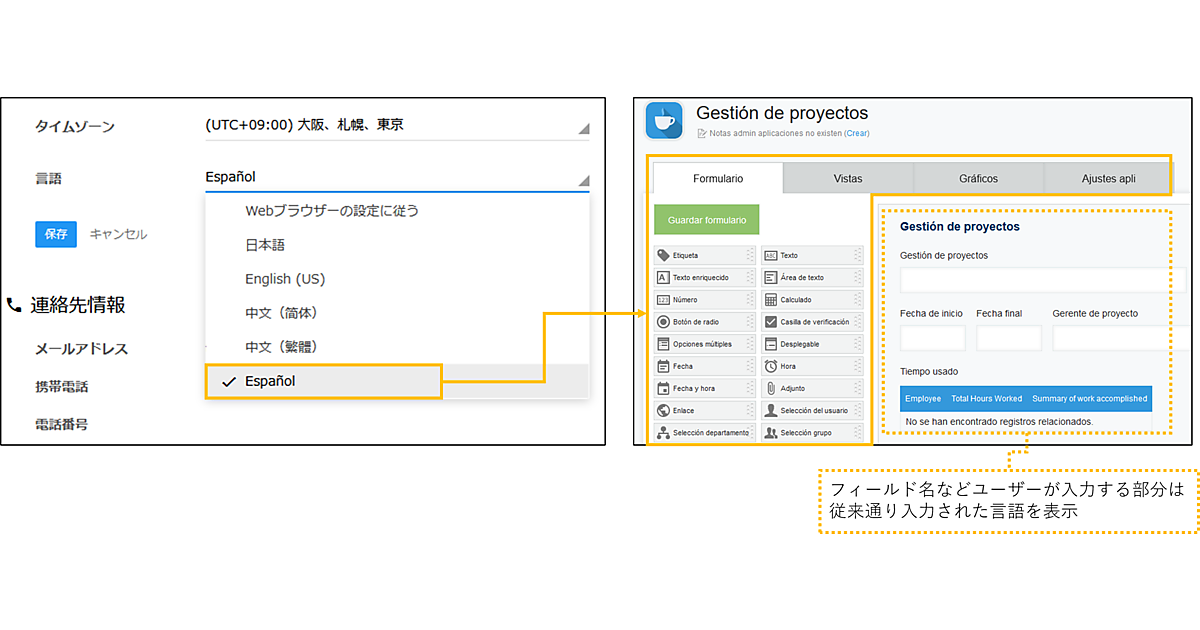Select the Selección grupo icon
Viewport: 1200px width, 630px height.
coord(771,433)
